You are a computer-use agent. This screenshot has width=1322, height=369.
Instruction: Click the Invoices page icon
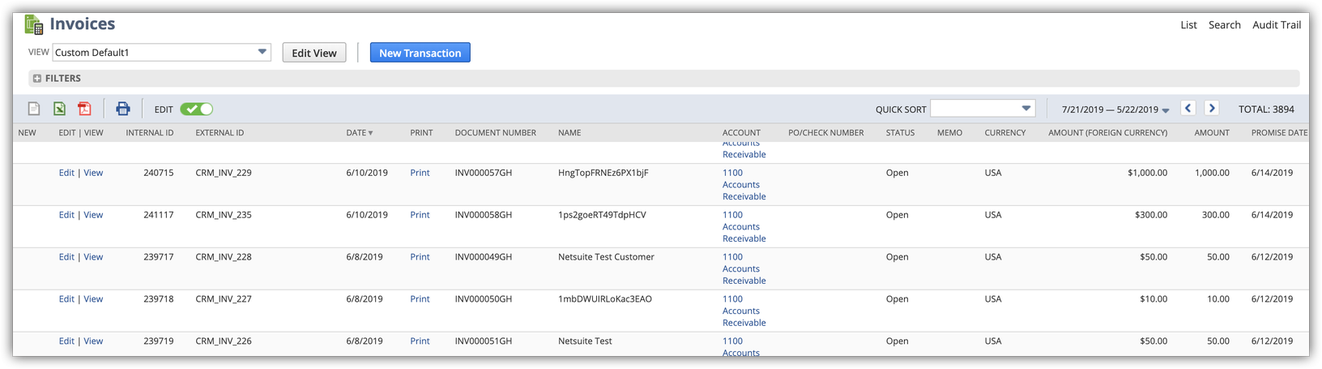pos(34,24)
